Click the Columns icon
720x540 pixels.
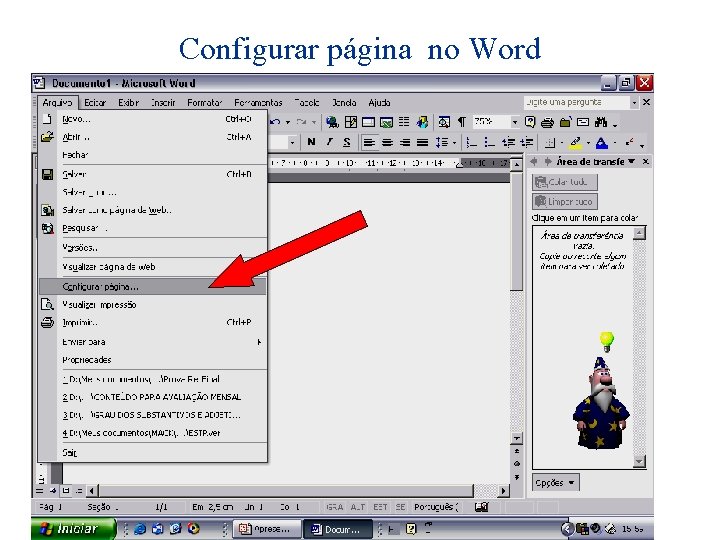point(404,122)
